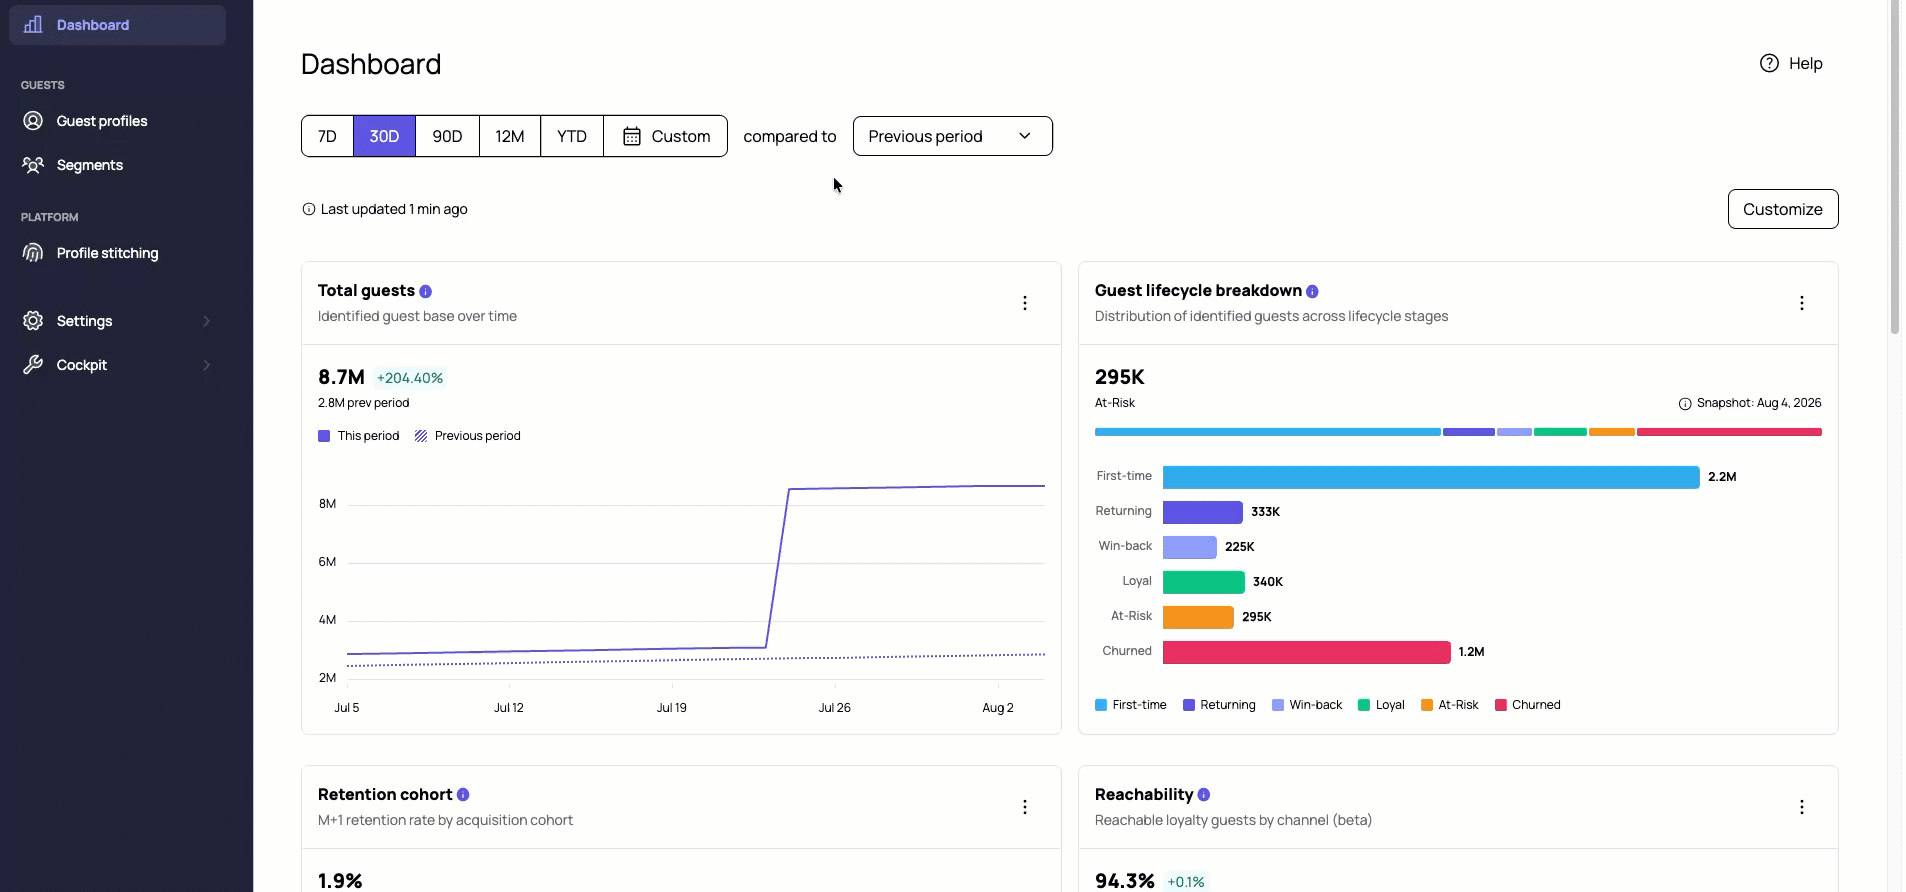1906x892 pixels.
Task: Click the First-time blue bar
Action: [1431, 477]
